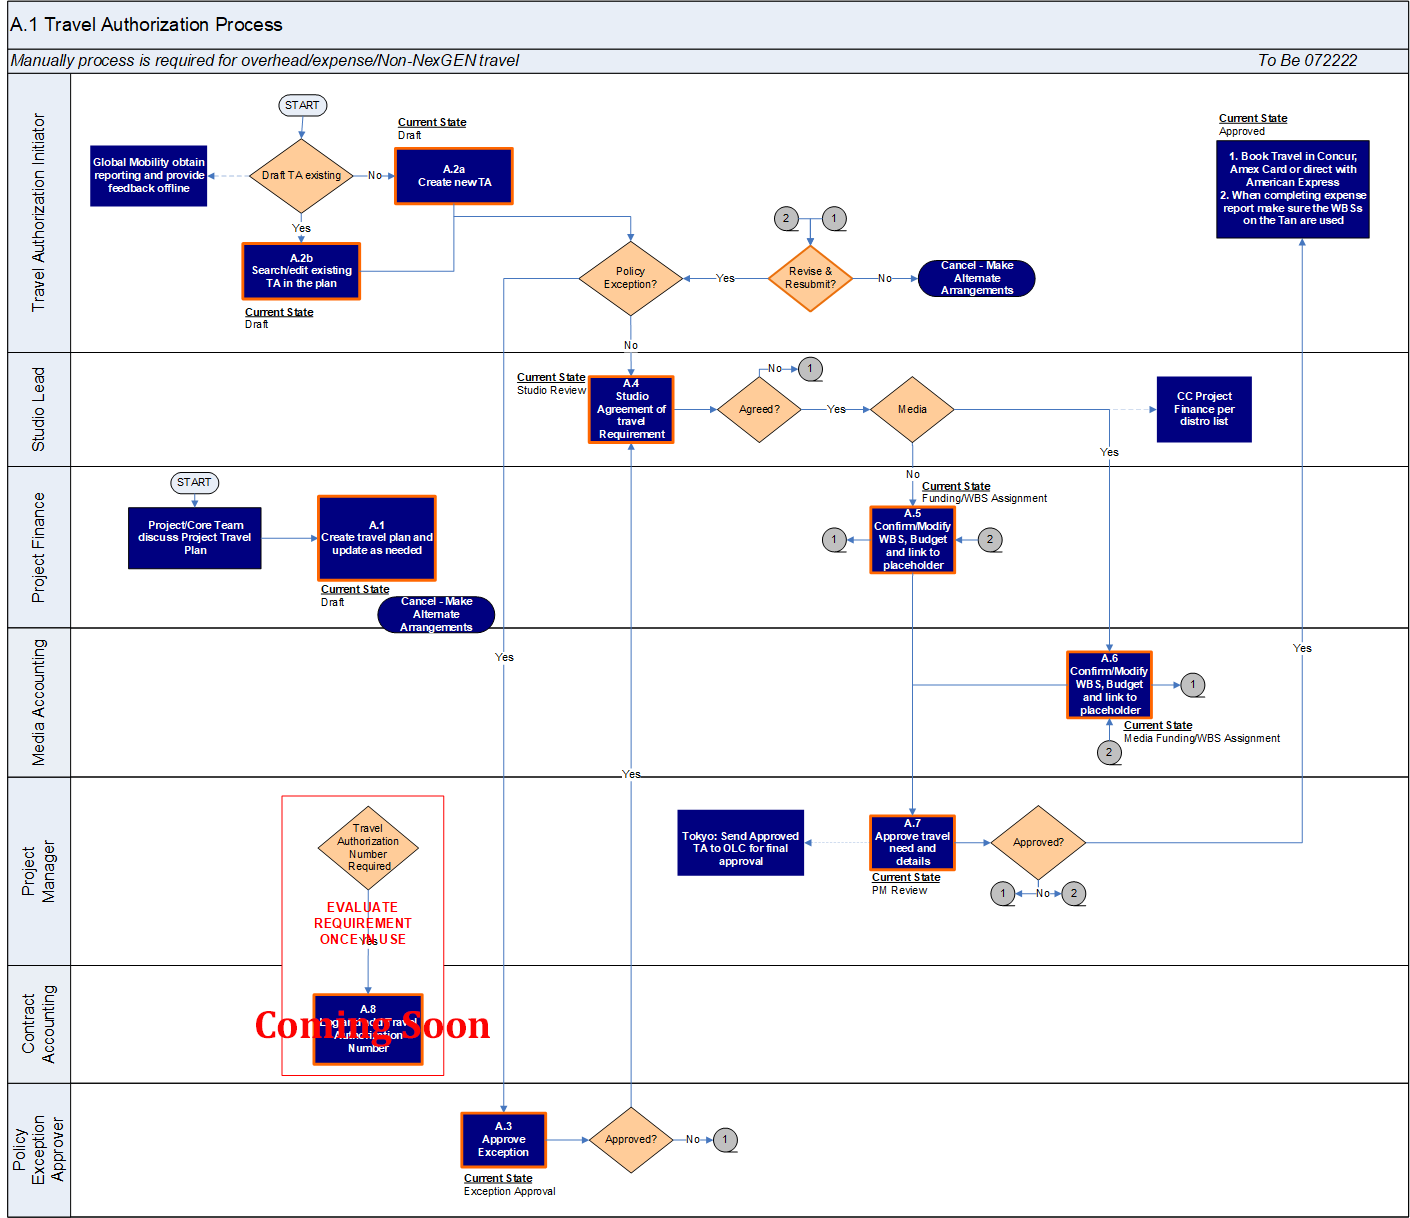Select the CC Project Finance distro list box
Viewport: 1410px width, 1218px height.
click(1204, 409)
